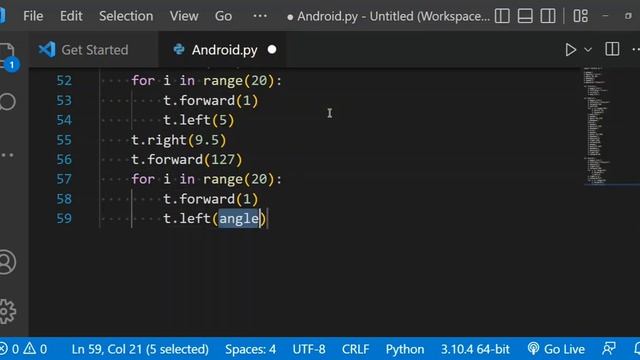The image size is (640, 360).
Task: Open the Explorer view with badge
Action: click(x=9, y=56)
